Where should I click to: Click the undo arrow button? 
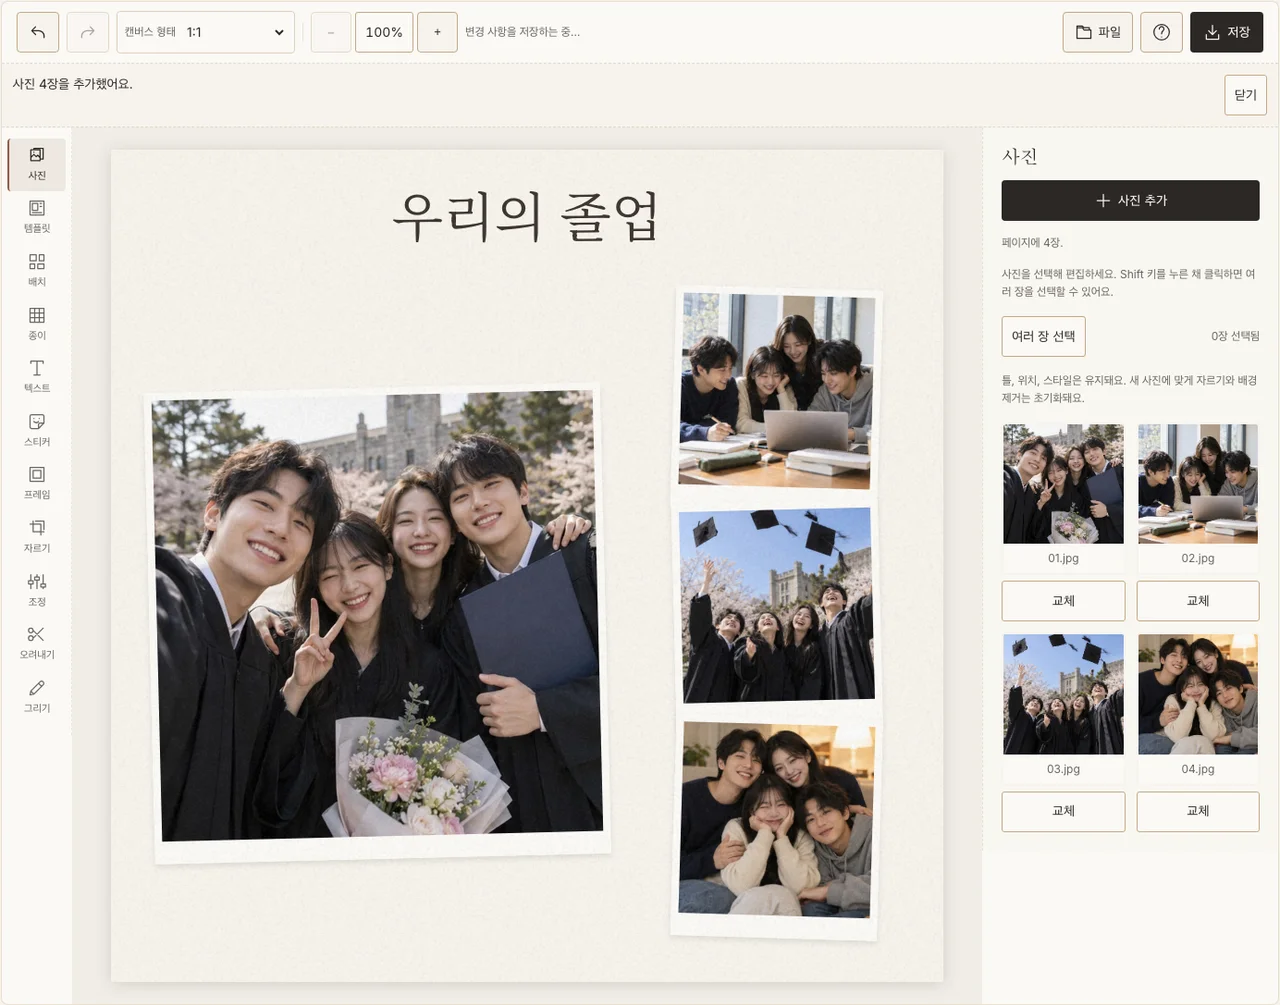click(x=38, y=32)
